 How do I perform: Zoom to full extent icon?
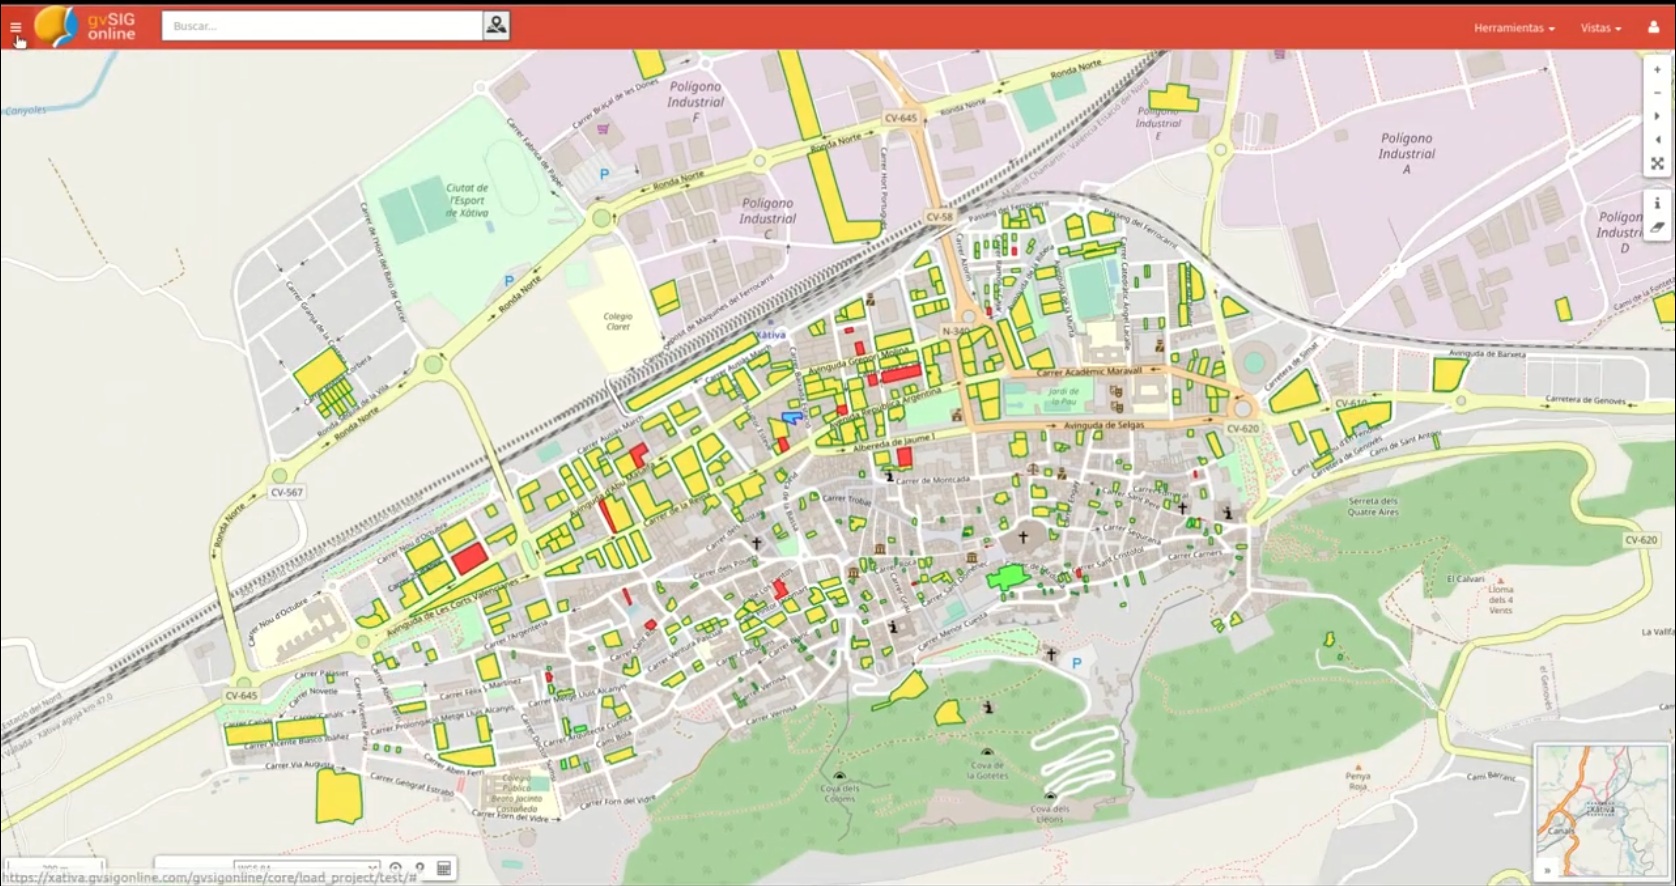tap(1657, 164)
